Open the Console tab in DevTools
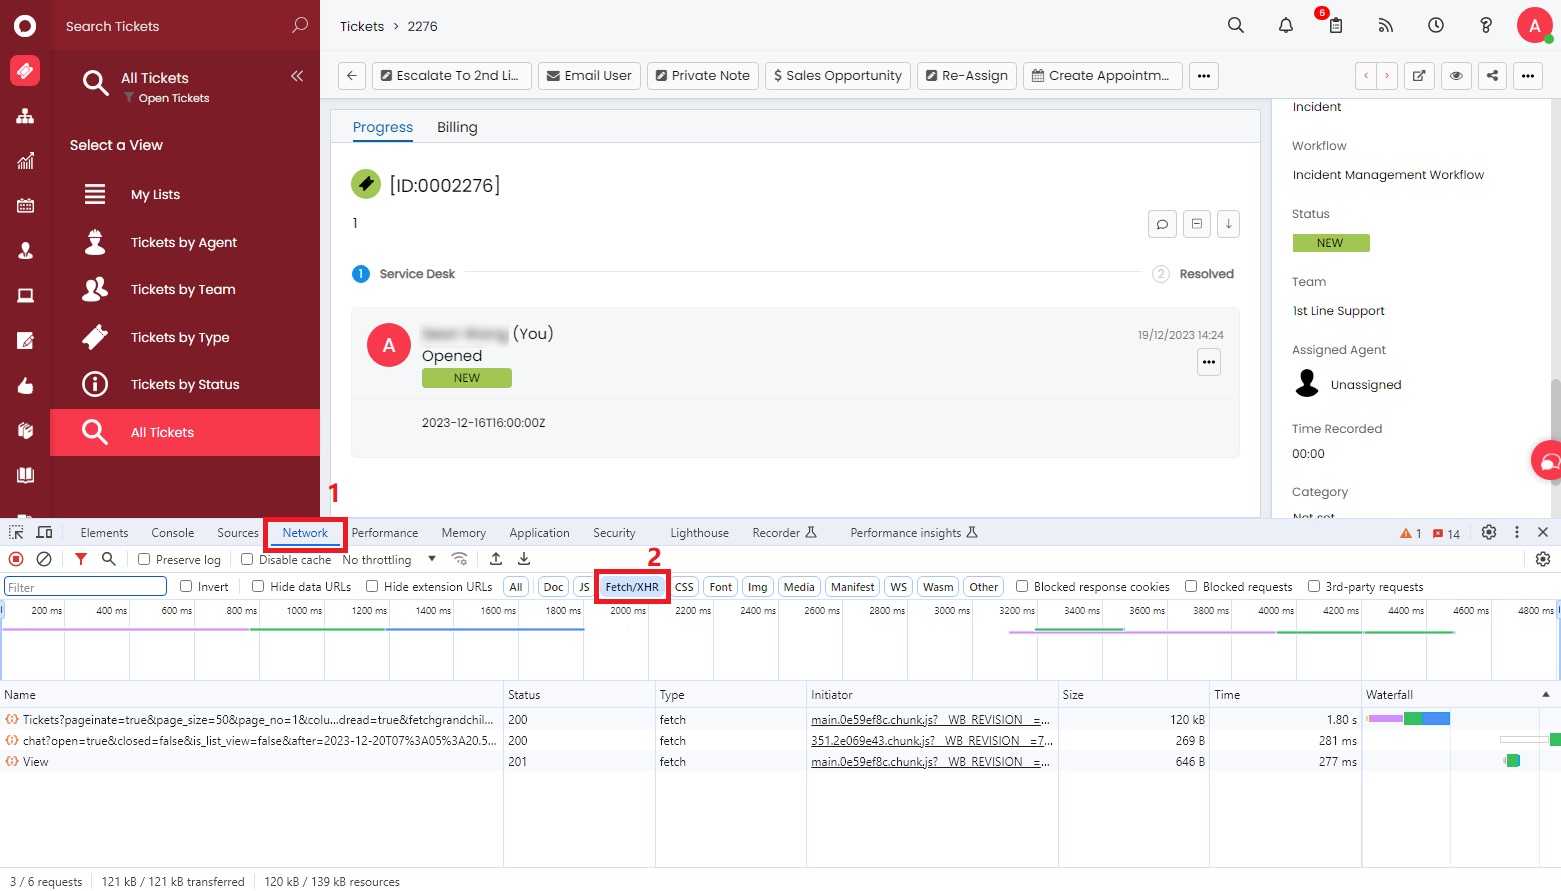This screenshot has height=891, width=1561. (172, 533)
